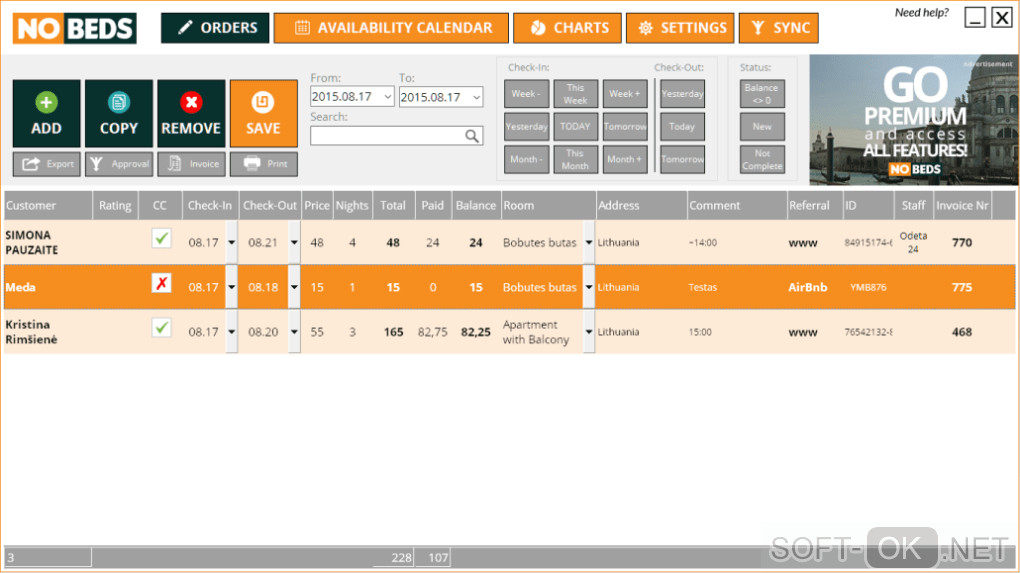Click the Month + button

pyautogui.click(x=624, y=159)
